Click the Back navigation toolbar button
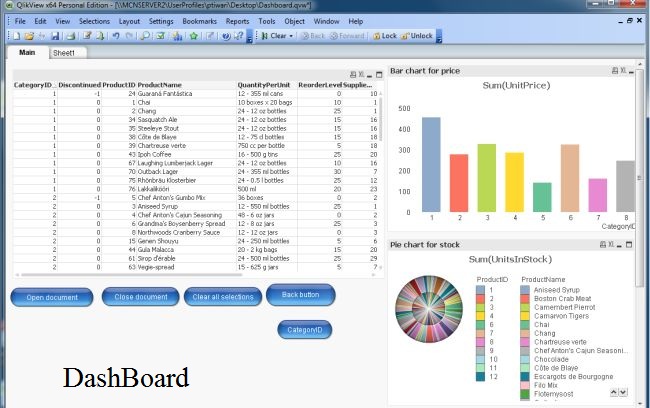This screenshot has height=408, width=650. pyautogui.click(x=313, y=36)
